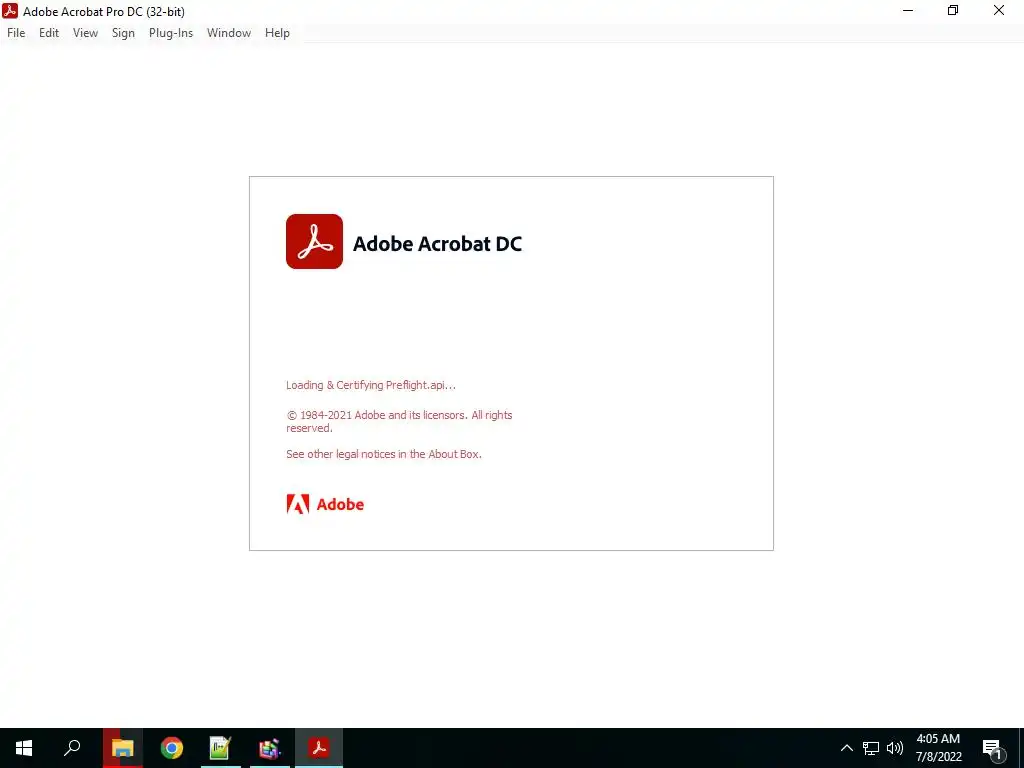Click 'See other legal notices' text
The height and width of the screenshot is (768, 1024).
[x=384, y=454]
